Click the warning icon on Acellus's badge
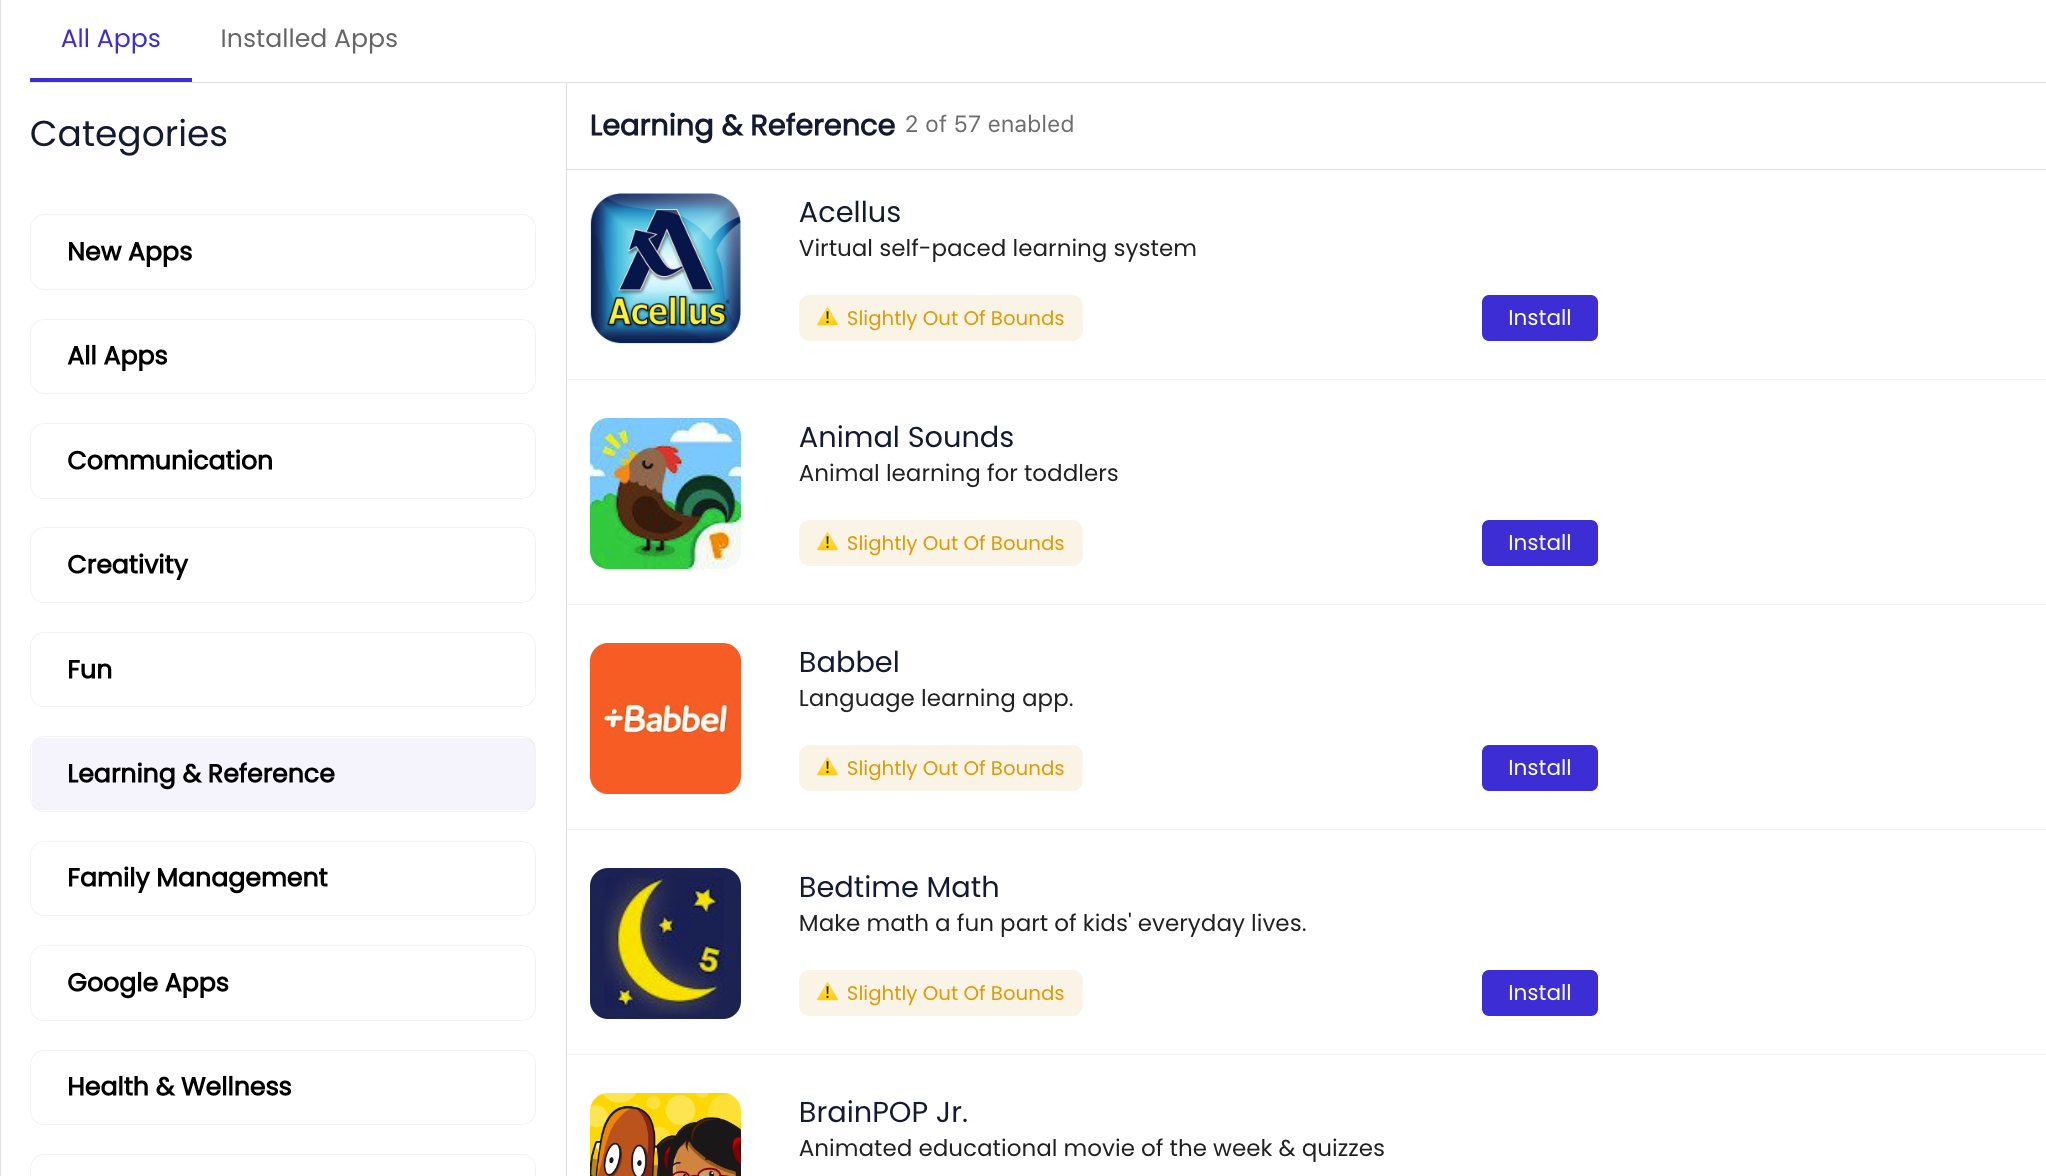 [x=827, y=318]
